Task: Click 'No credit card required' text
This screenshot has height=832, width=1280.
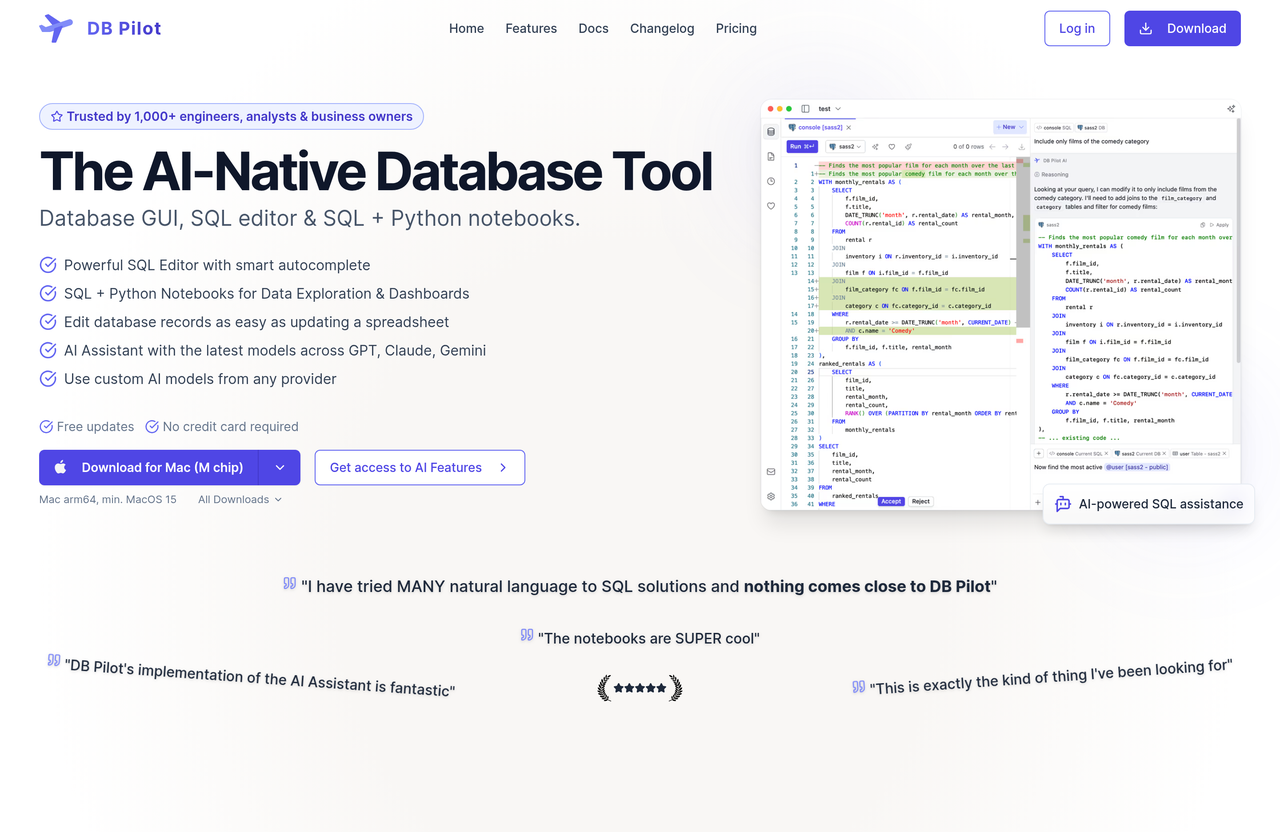Action: tap(230, 426)
